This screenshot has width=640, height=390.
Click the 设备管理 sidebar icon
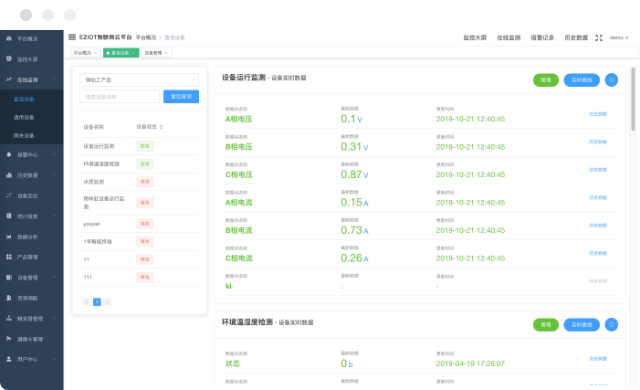[9, 277]
